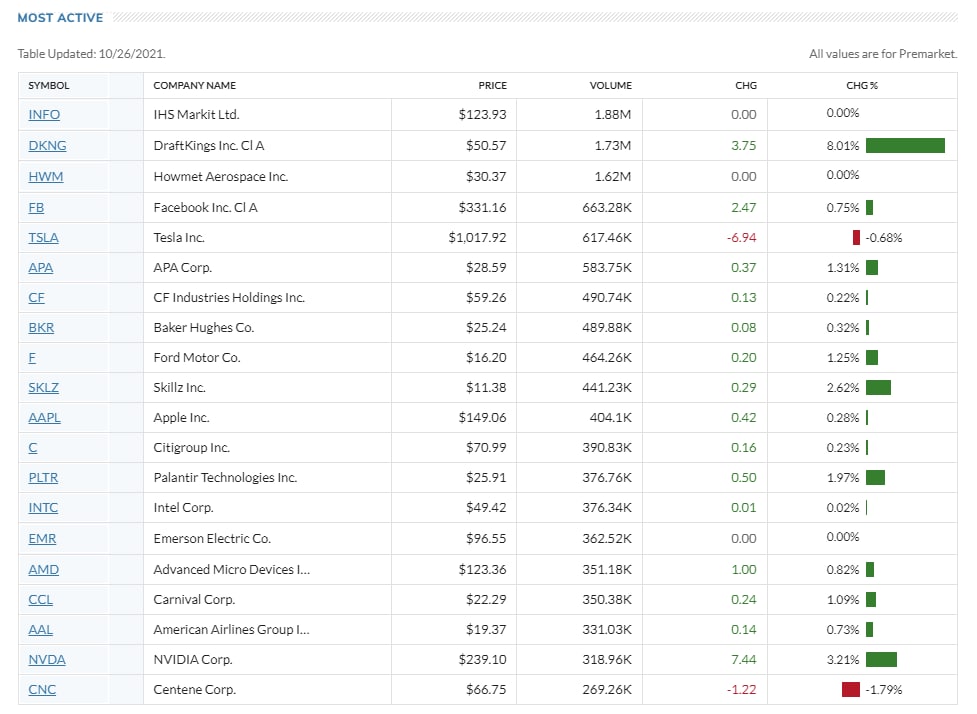Click the 0.02% change for Intel
The height and width of the screenshot is (714, 977).
(842, 507)
